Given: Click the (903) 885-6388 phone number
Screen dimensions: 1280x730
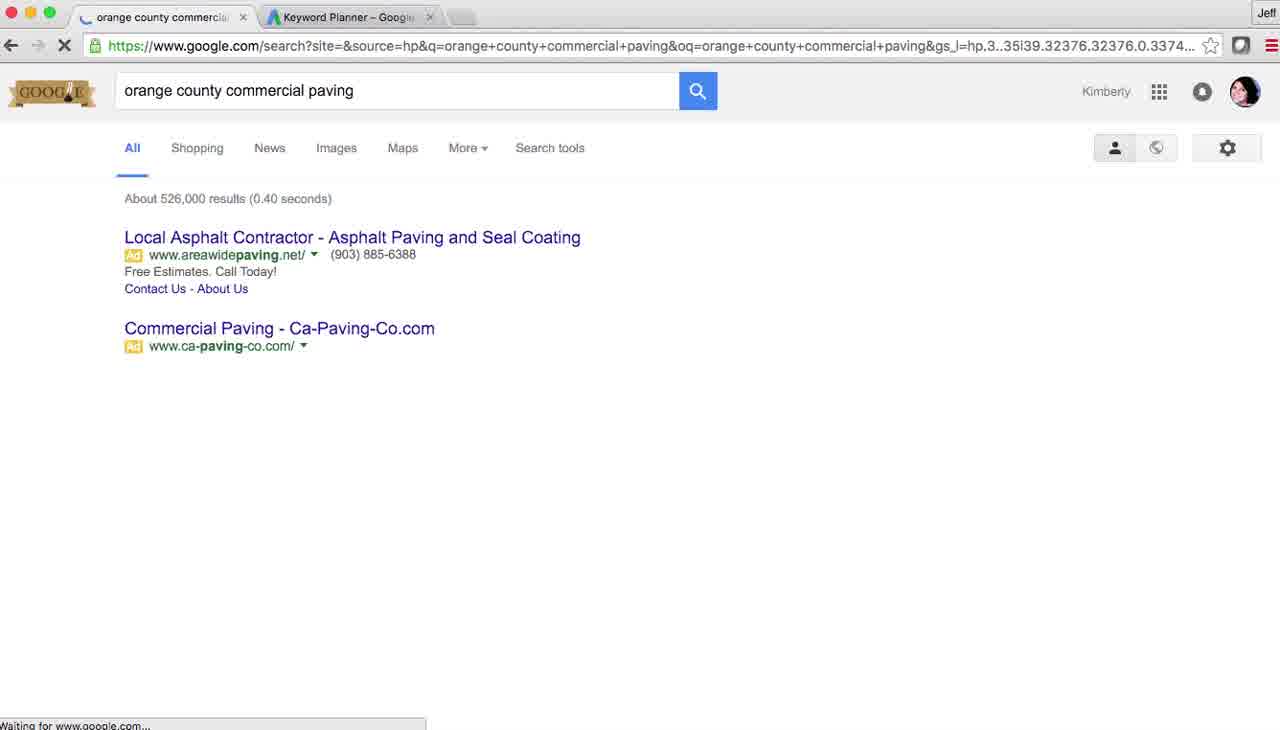Looking at the screenshot, I should pyautogui.click(x=373, y=255).
